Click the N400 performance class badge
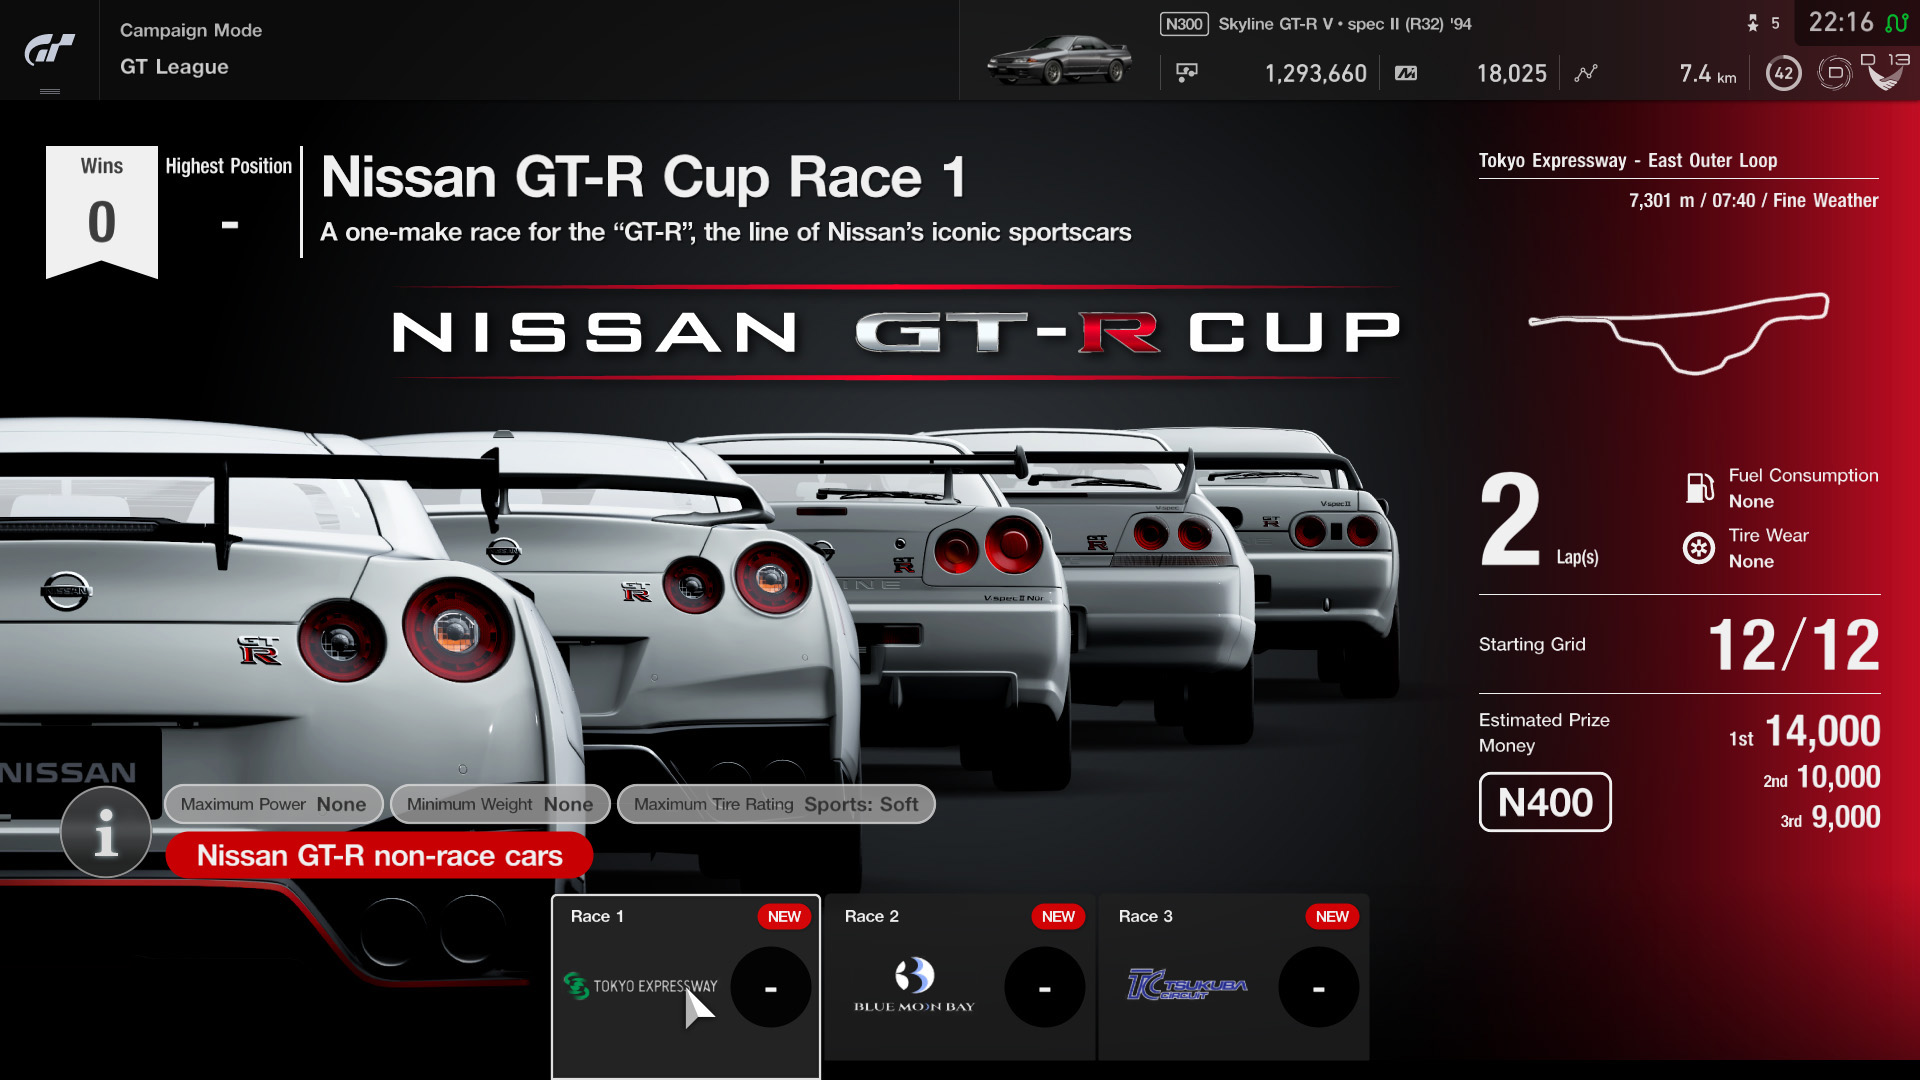This screenshot has width=1920, height=1080. pos(1544,802)
